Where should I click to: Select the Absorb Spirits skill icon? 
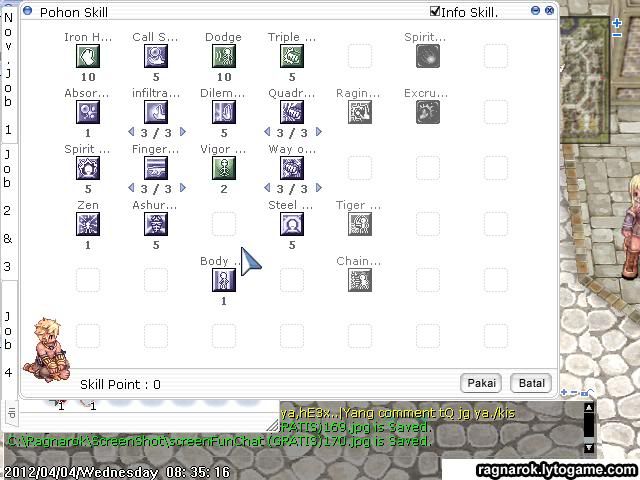88,112
